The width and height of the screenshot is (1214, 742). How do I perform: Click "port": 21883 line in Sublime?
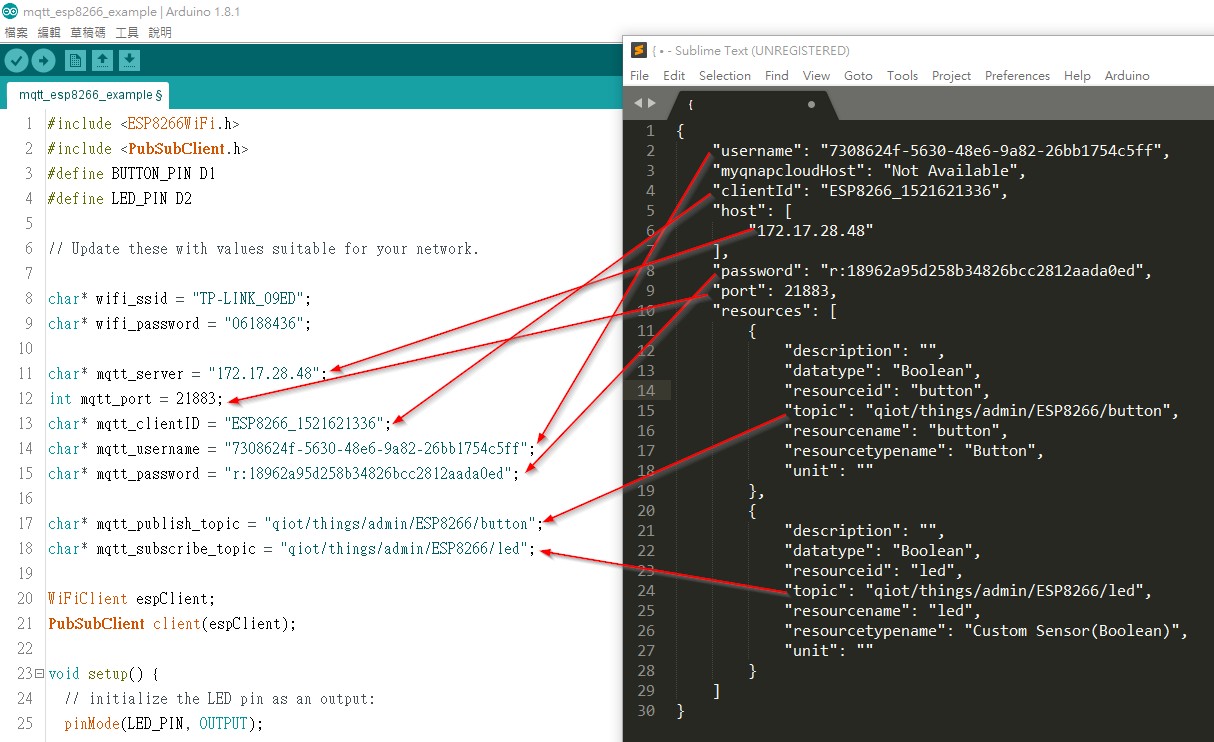[774, 291]
